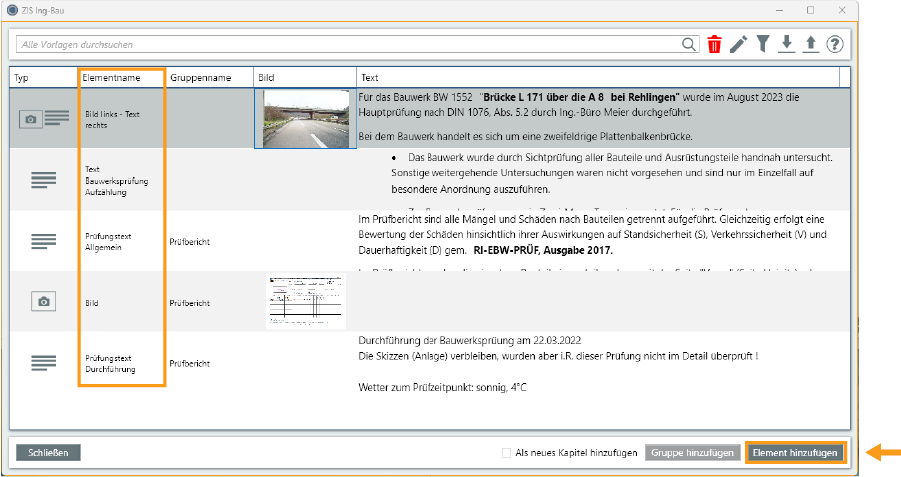This screenshot has height=477, width=901.
Task: Sort by the Gruppenname column header
Action: click(x=200, y=77)
